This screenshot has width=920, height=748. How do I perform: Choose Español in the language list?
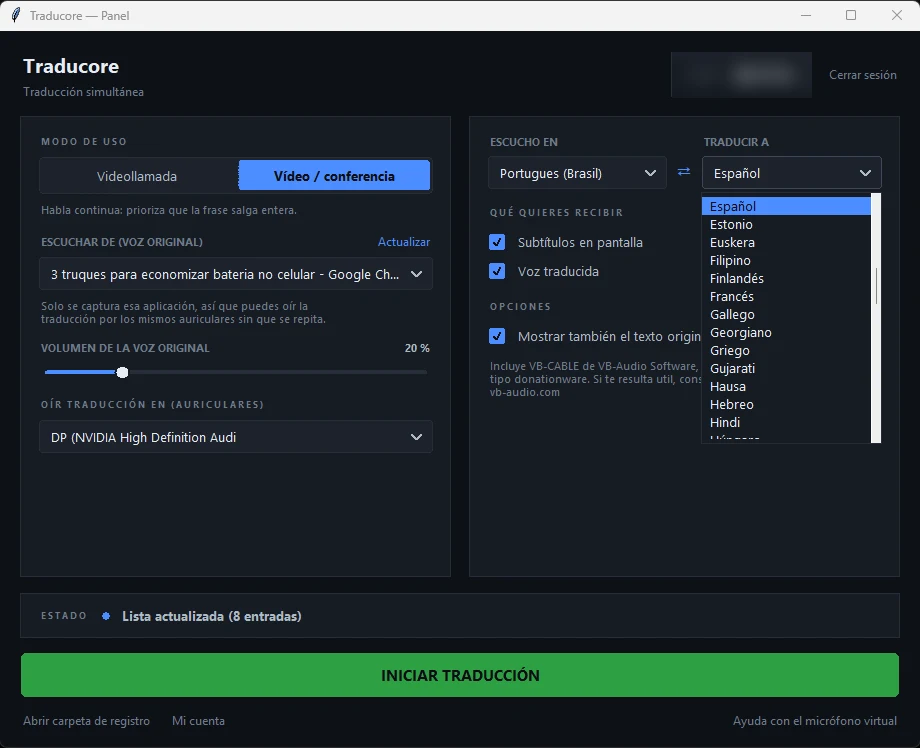pos(786,207)
